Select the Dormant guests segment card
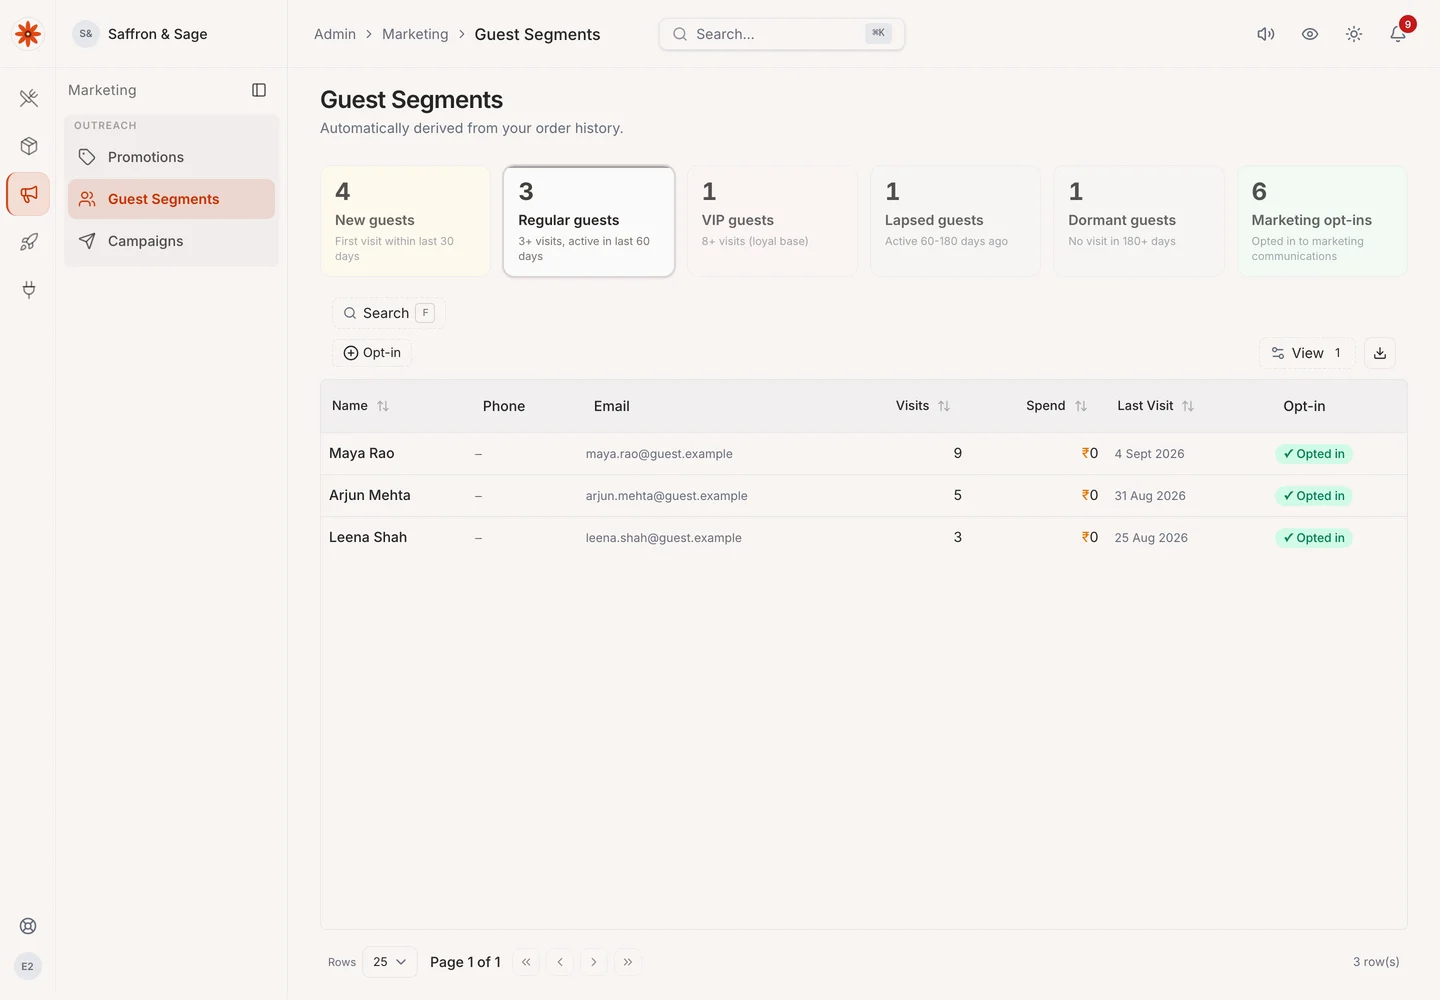This screenshot has width=1440, height=1000. (1139, 221)
